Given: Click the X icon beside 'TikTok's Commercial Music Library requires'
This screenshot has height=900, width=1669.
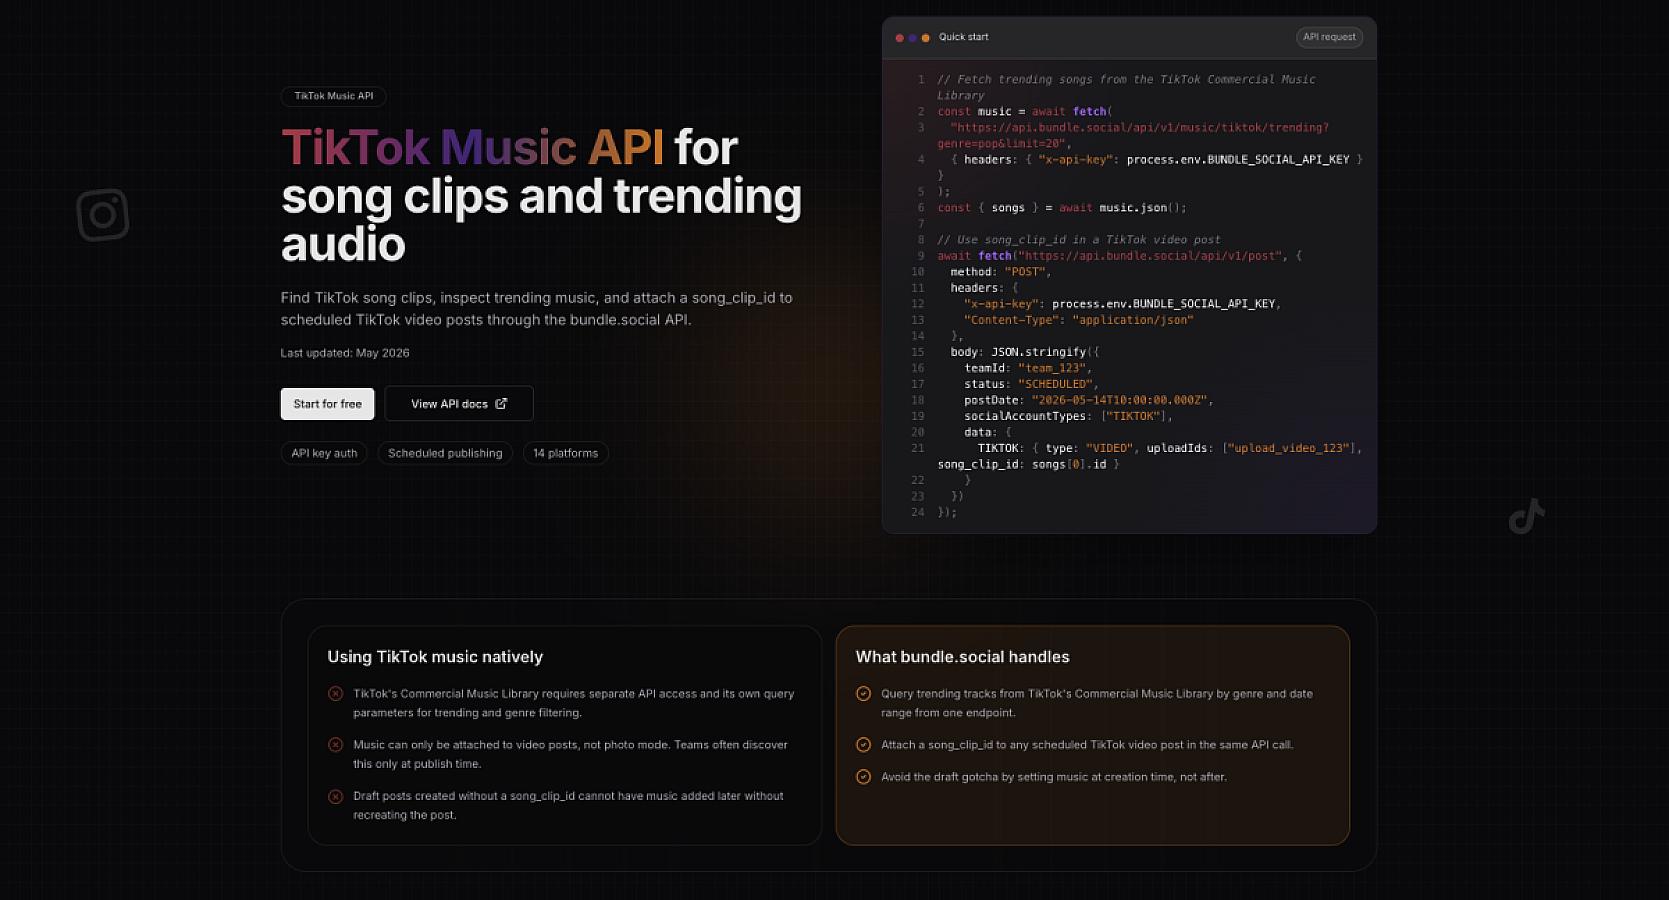Looking at the screenshot, I should [335, 694].
